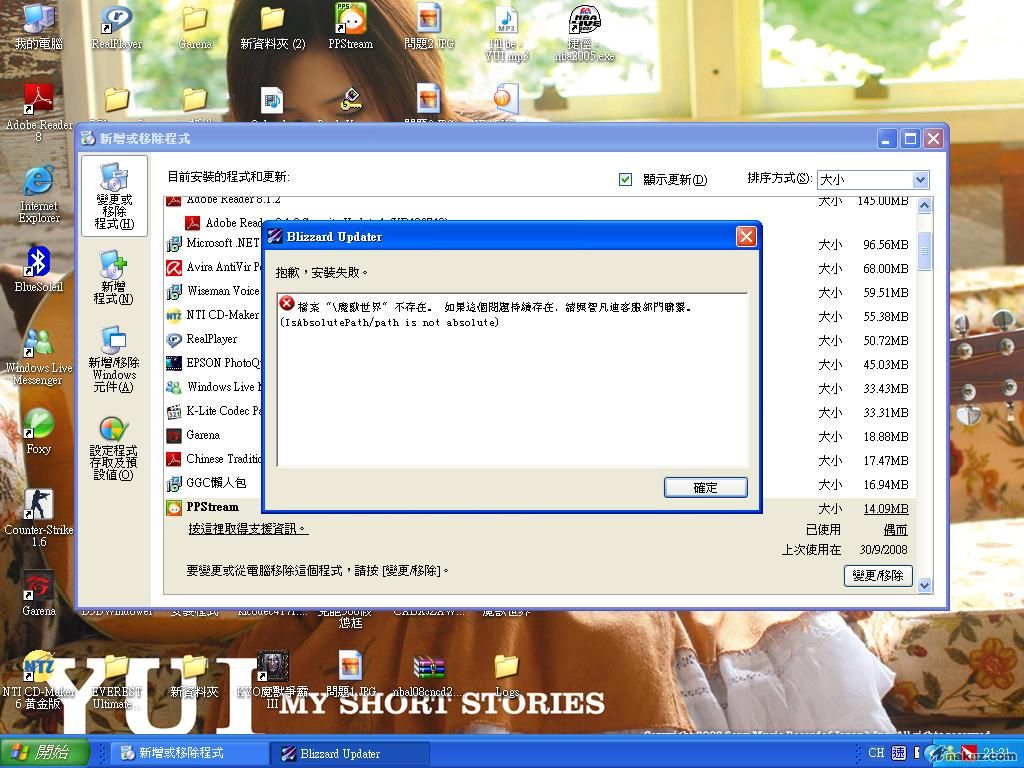The width and height of the screenshot is (1024, 768).
Task: Switch to 新增或移除程式 taskbar button
Action: [x=189, y=753]
